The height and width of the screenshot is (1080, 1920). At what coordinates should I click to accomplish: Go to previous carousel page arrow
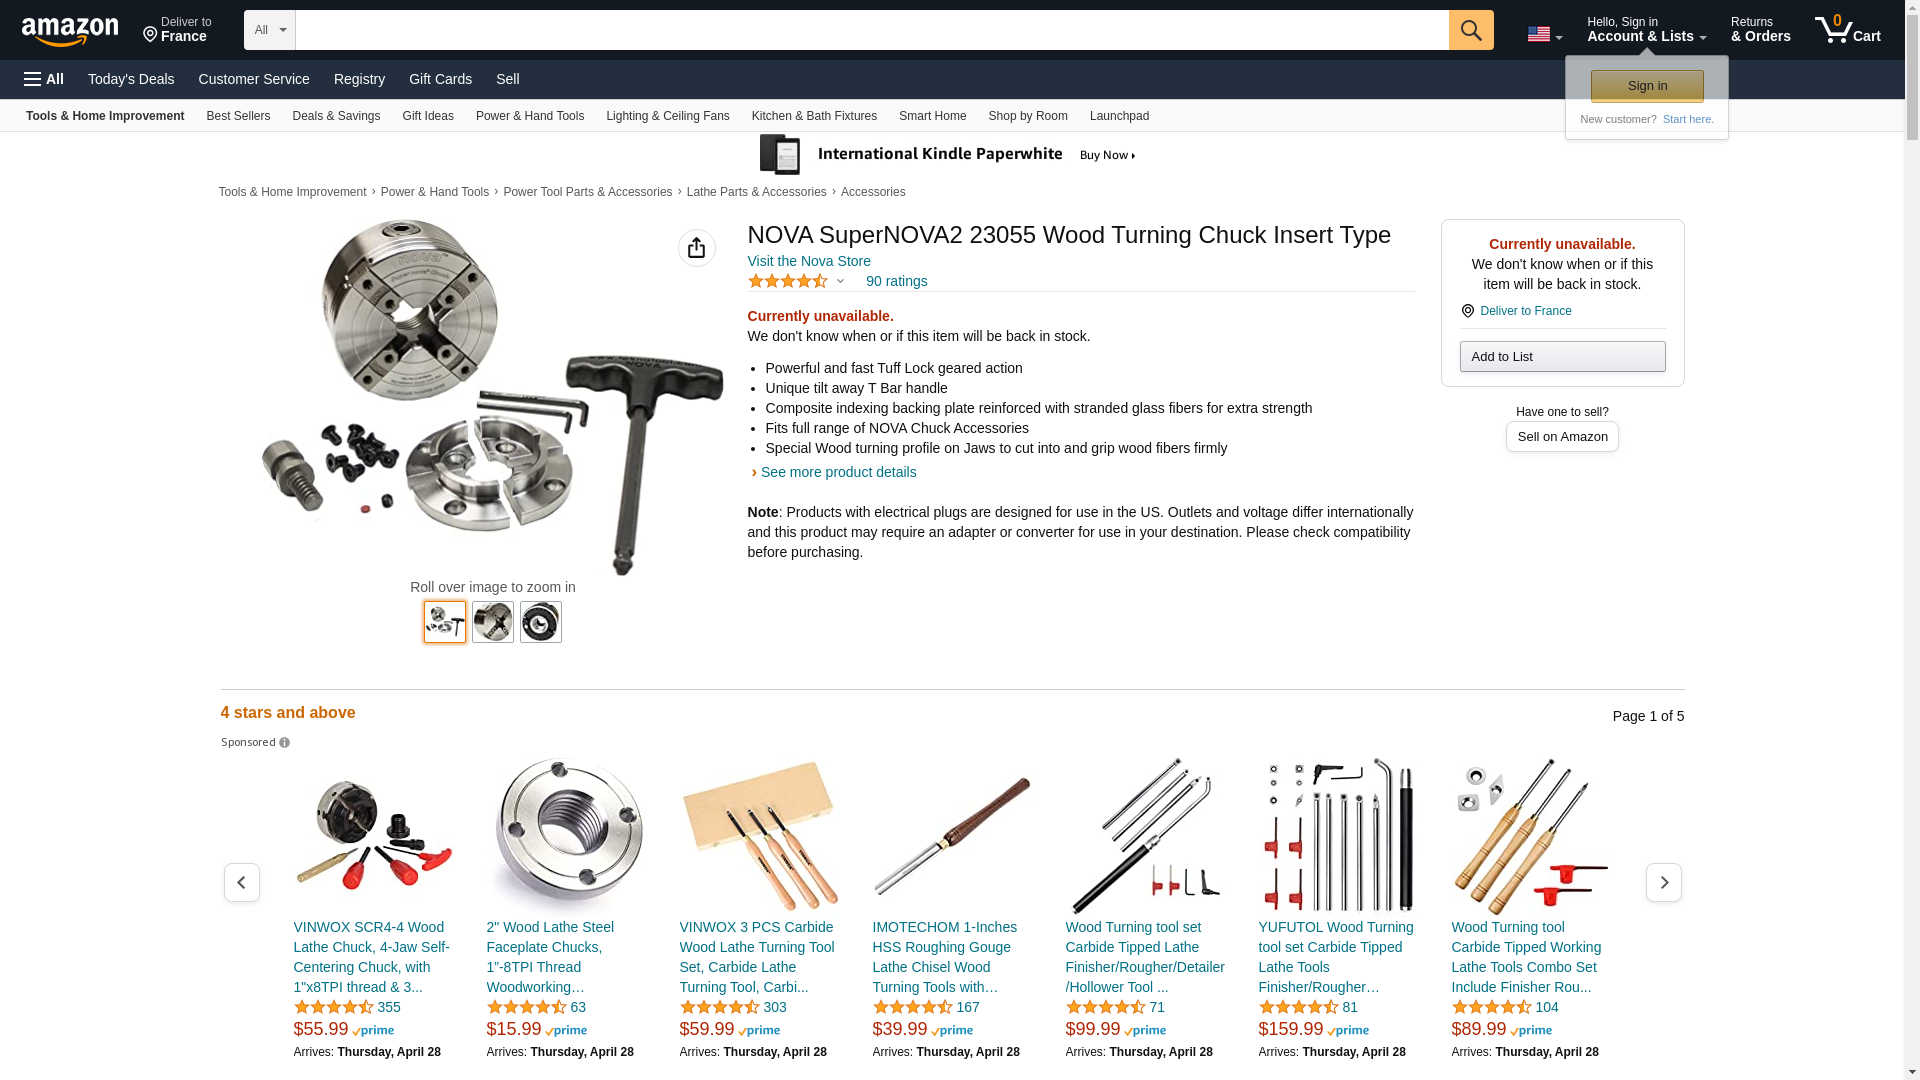click(x=241, y=882)
